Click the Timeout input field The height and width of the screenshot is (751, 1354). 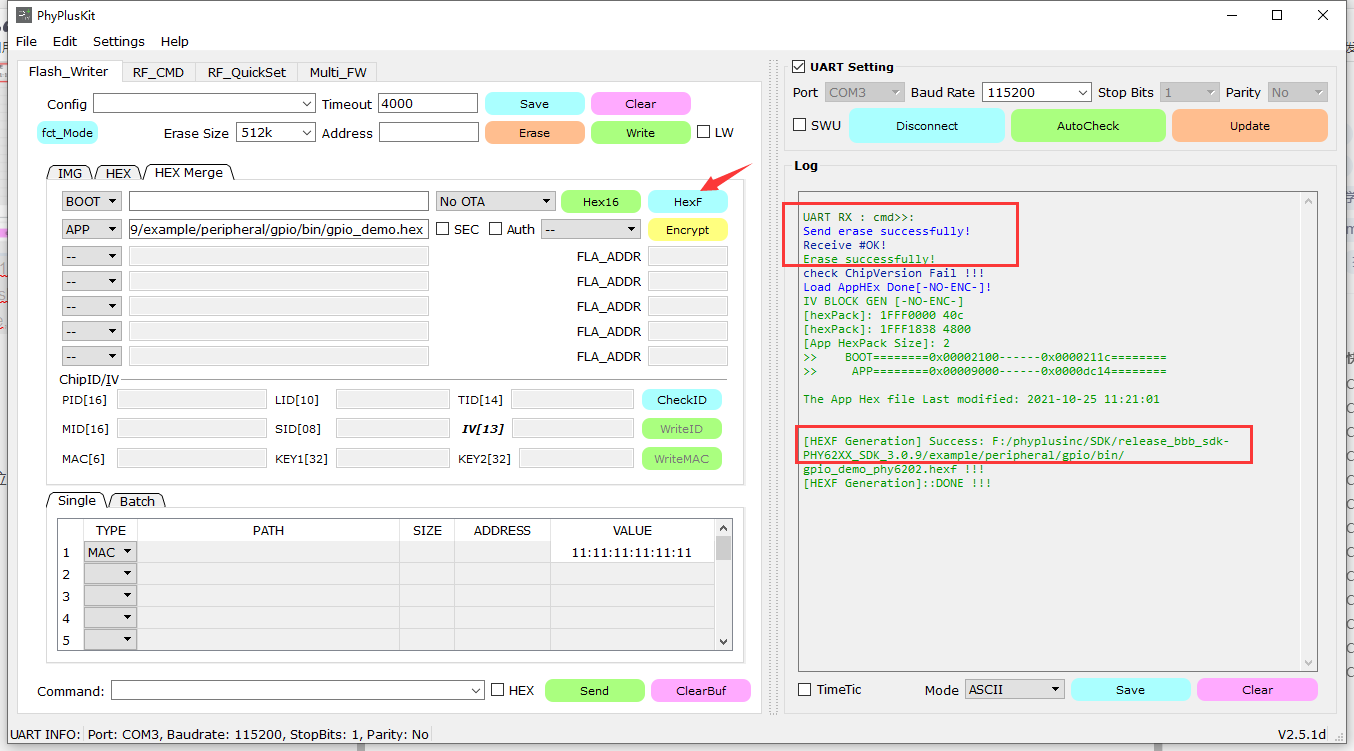pos(428,103)
